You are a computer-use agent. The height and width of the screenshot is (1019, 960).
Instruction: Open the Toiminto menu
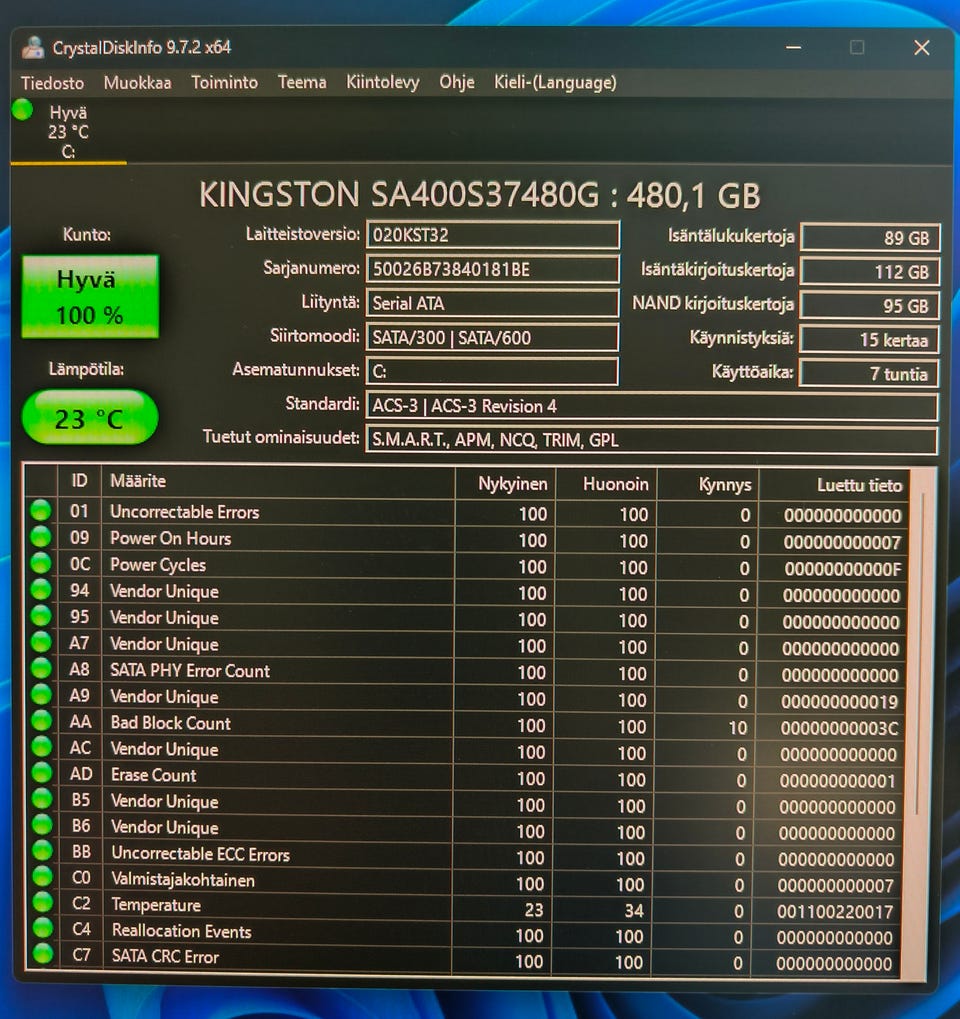click(224, 83)
